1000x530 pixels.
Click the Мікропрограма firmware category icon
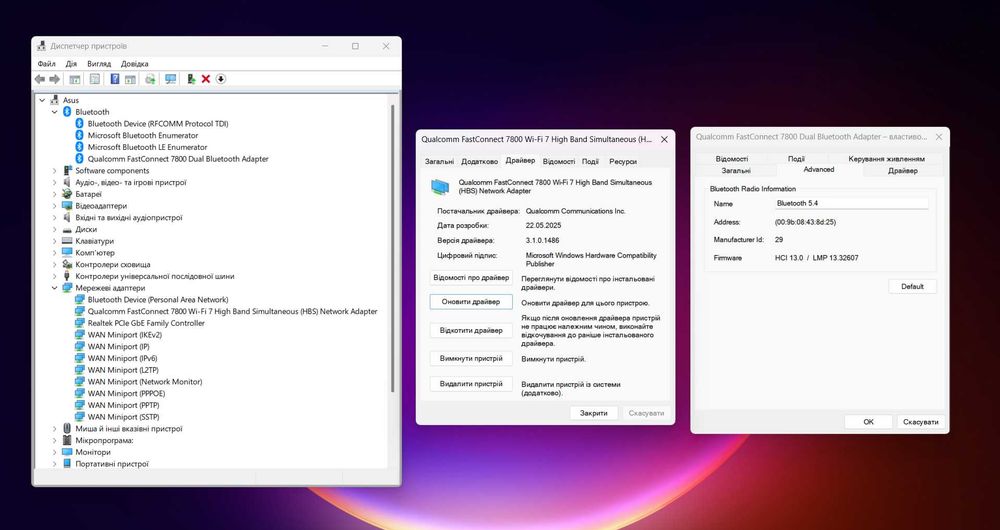(x=67, y=440)
